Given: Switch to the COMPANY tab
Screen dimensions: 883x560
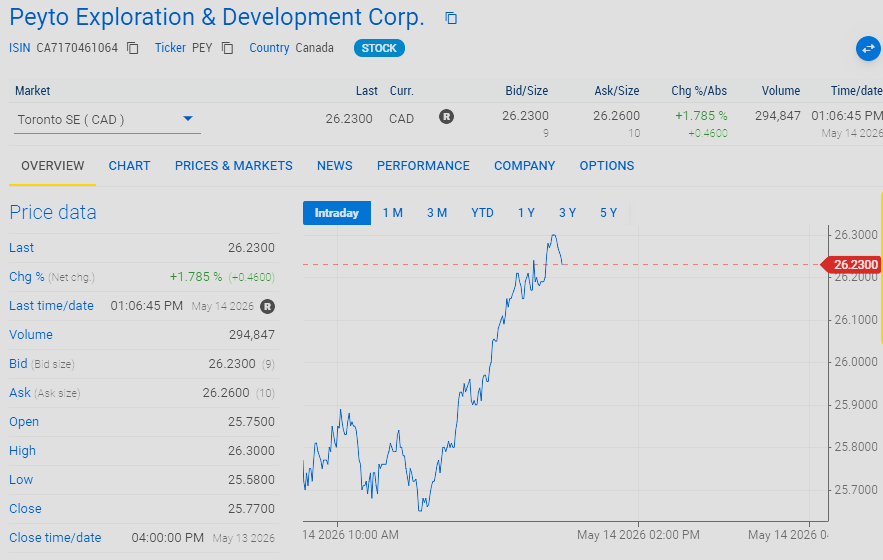Looking at the screenshot, I should [x=524, y=166].
